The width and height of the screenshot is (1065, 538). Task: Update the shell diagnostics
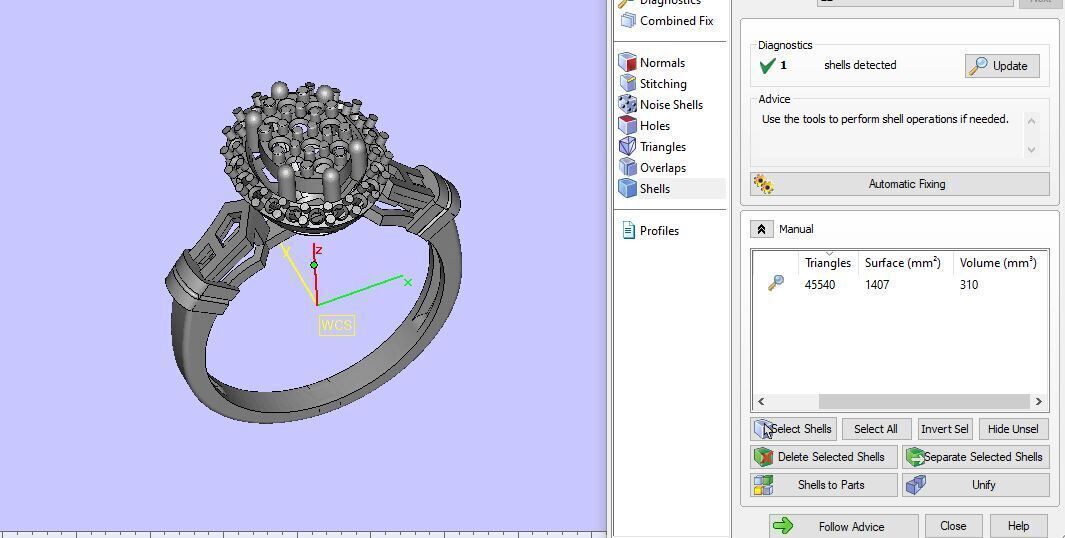point(1002,66)
